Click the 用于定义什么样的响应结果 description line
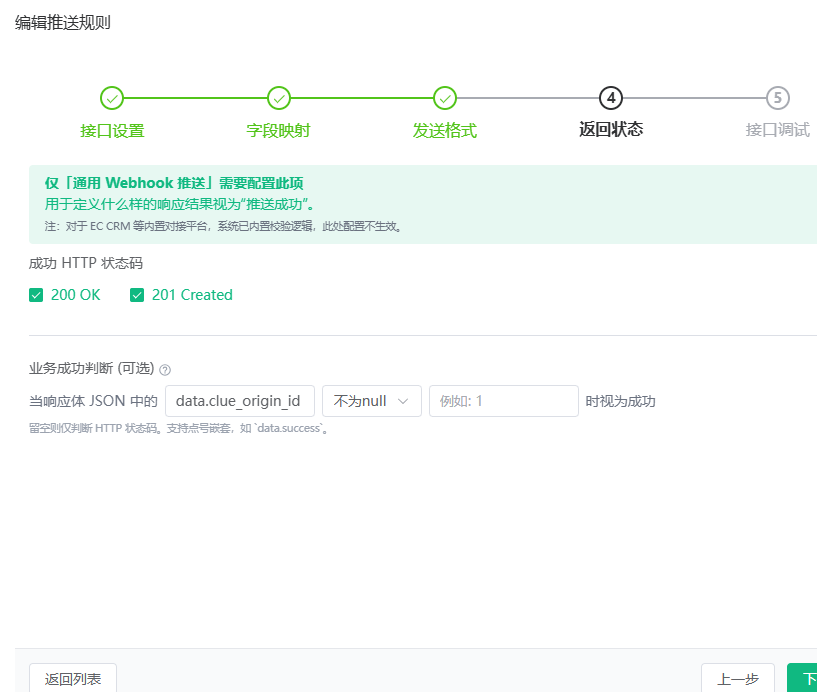The image size is (817, 692). tap(180, 204)
